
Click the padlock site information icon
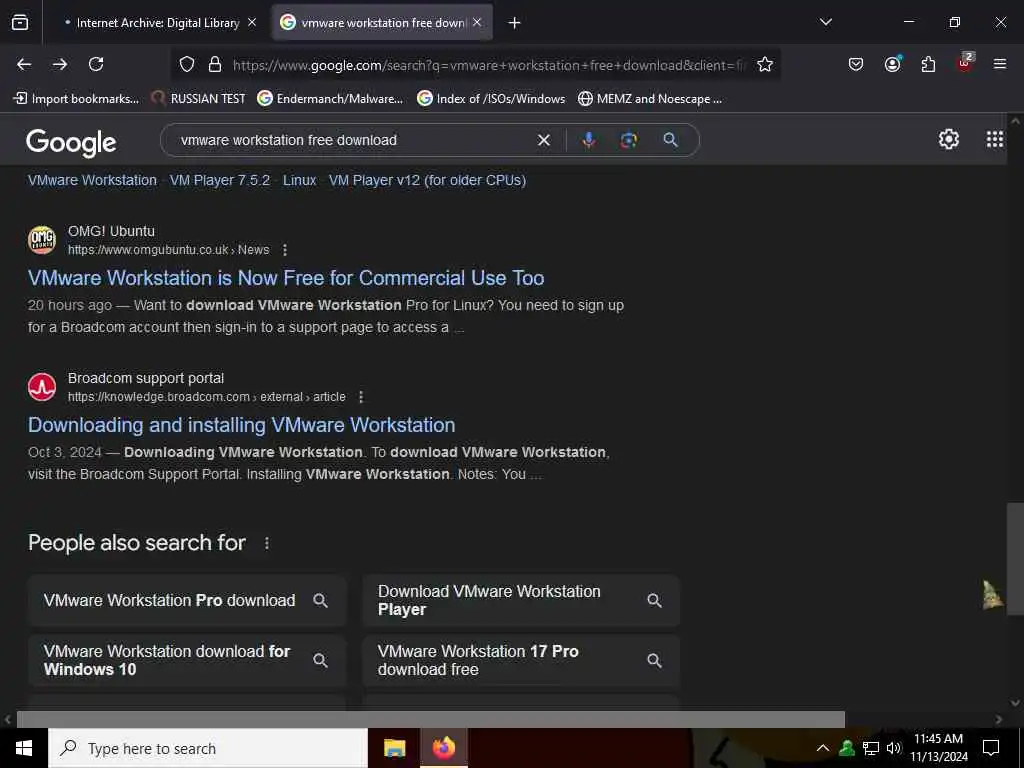click(215, 64)
